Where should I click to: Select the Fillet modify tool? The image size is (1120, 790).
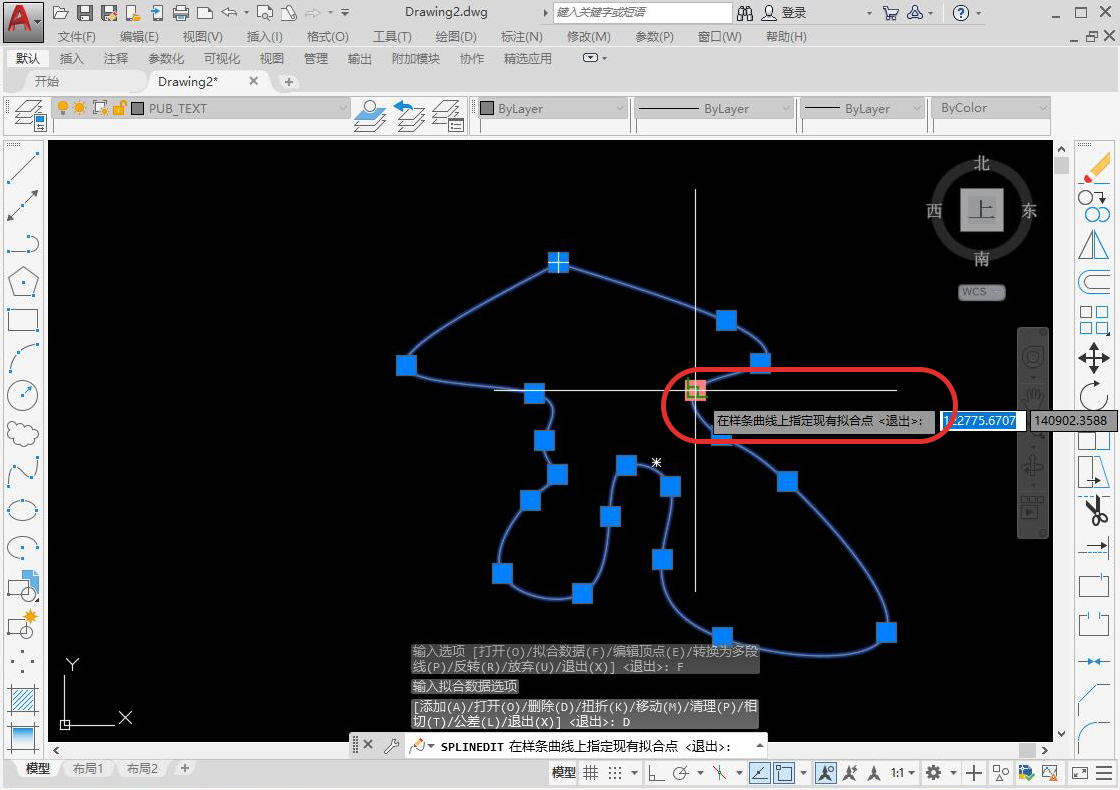tap(1094, 737)
